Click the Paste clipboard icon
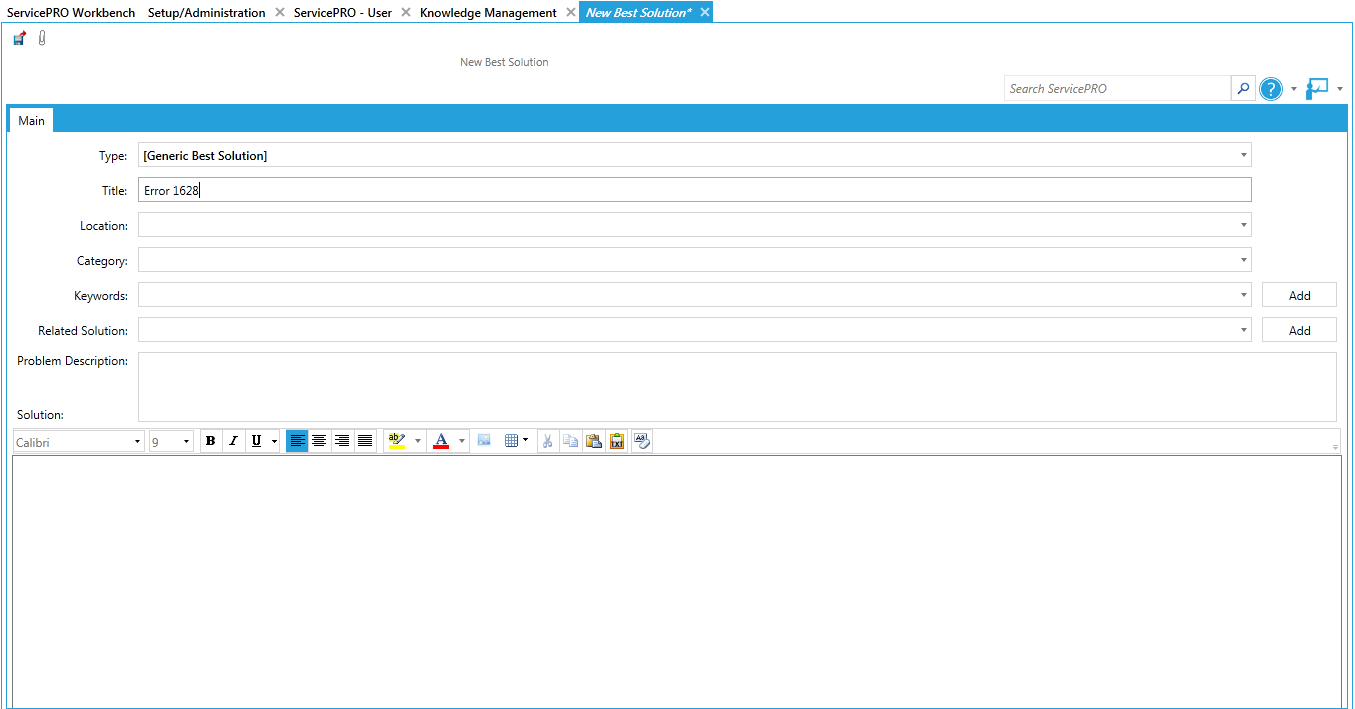 (594, 441)
